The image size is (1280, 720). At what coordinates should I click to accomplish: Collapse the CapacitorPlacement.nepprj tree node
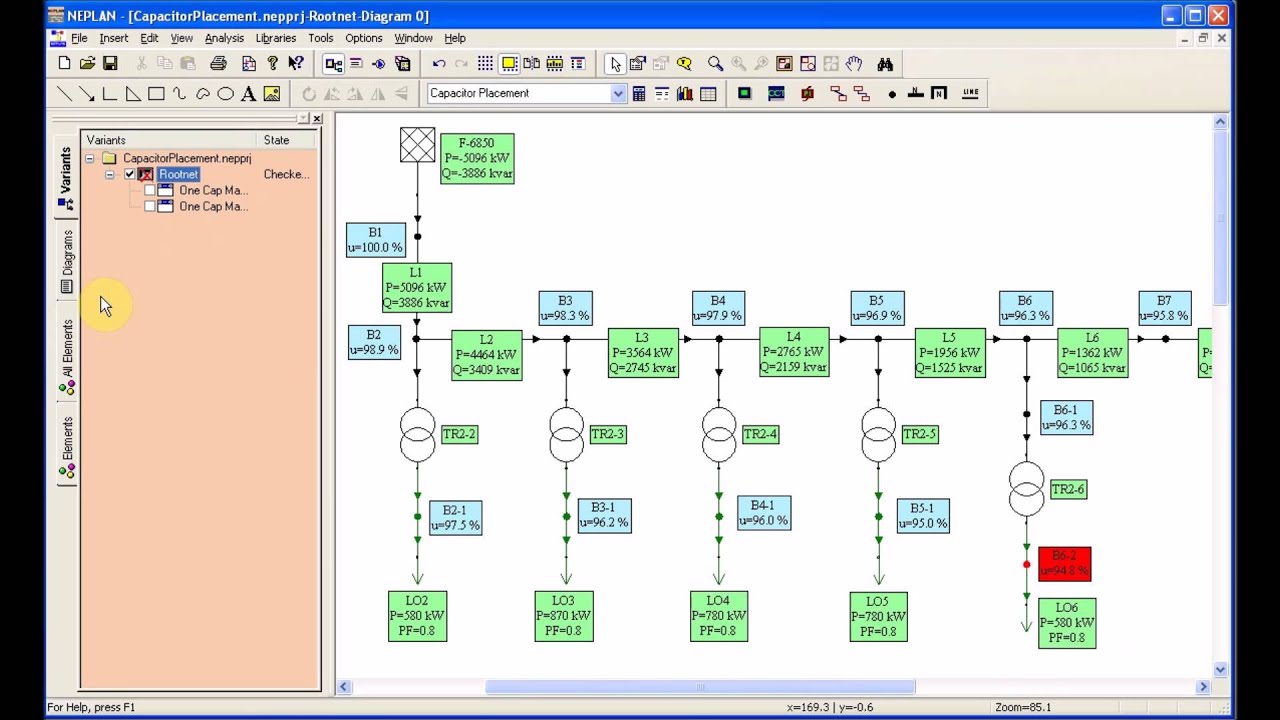[x=90, y=158]
